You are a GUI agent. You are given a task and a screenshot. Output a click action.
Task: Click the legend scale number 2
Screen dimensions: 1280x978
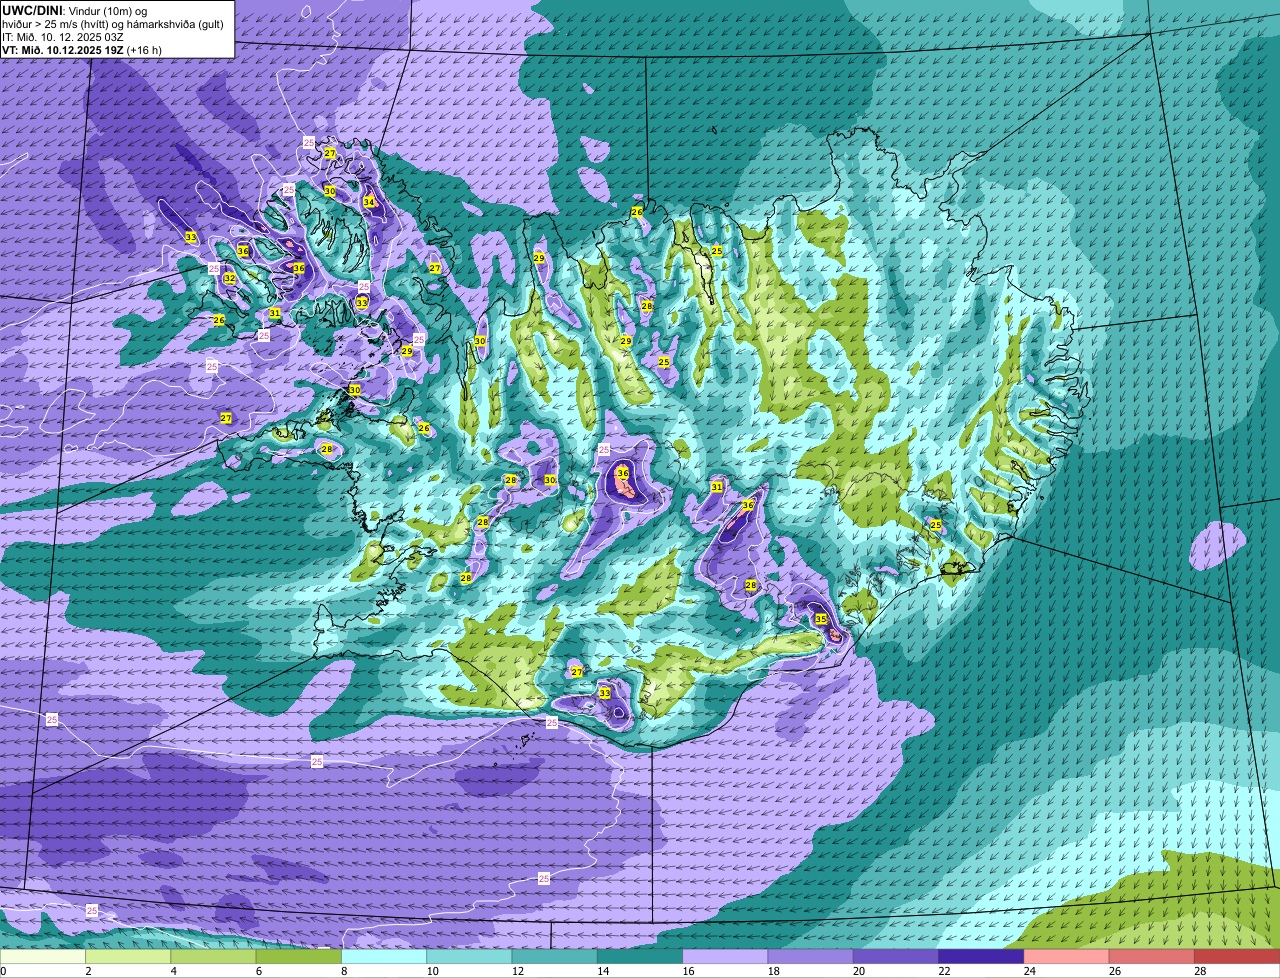[x=88, y=971]
